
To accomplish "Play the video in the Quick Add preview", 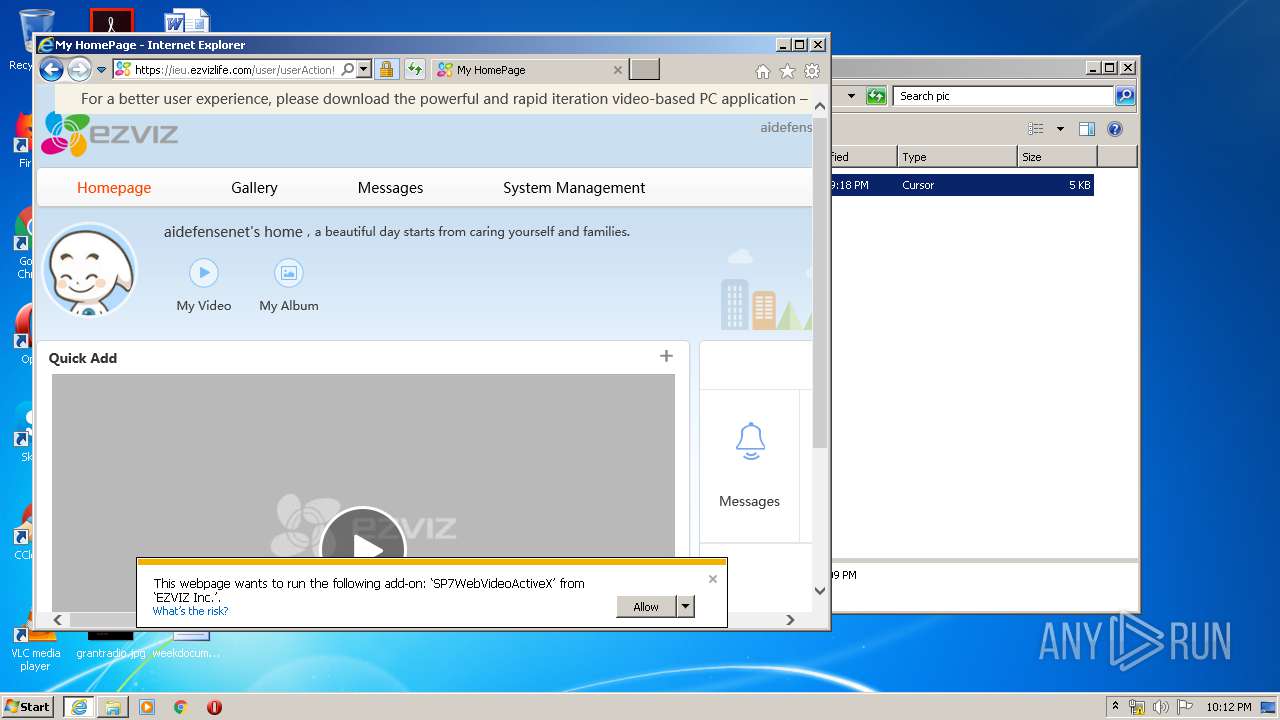I will 363,548.
